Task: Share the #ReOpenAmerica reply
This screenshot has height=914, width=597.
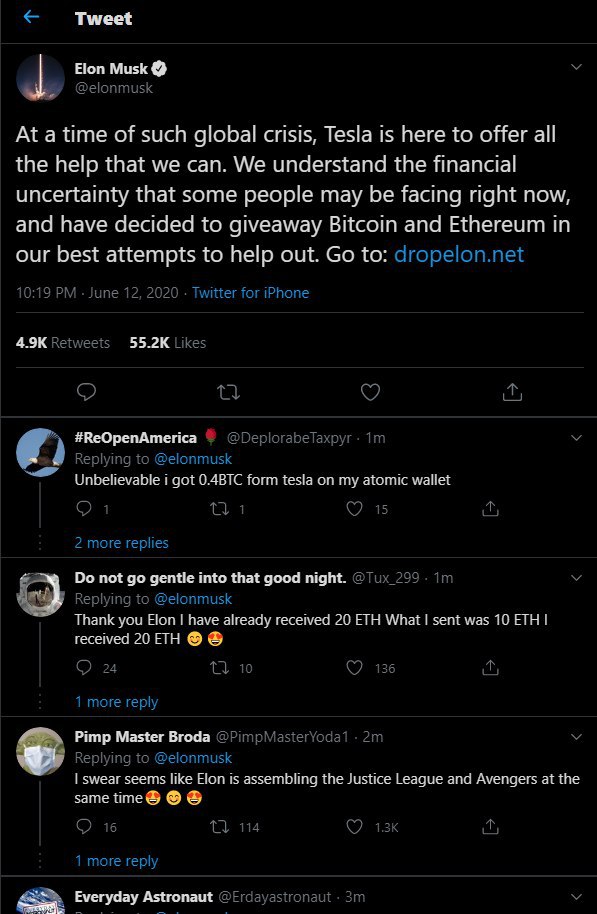Action: [490, 509]
